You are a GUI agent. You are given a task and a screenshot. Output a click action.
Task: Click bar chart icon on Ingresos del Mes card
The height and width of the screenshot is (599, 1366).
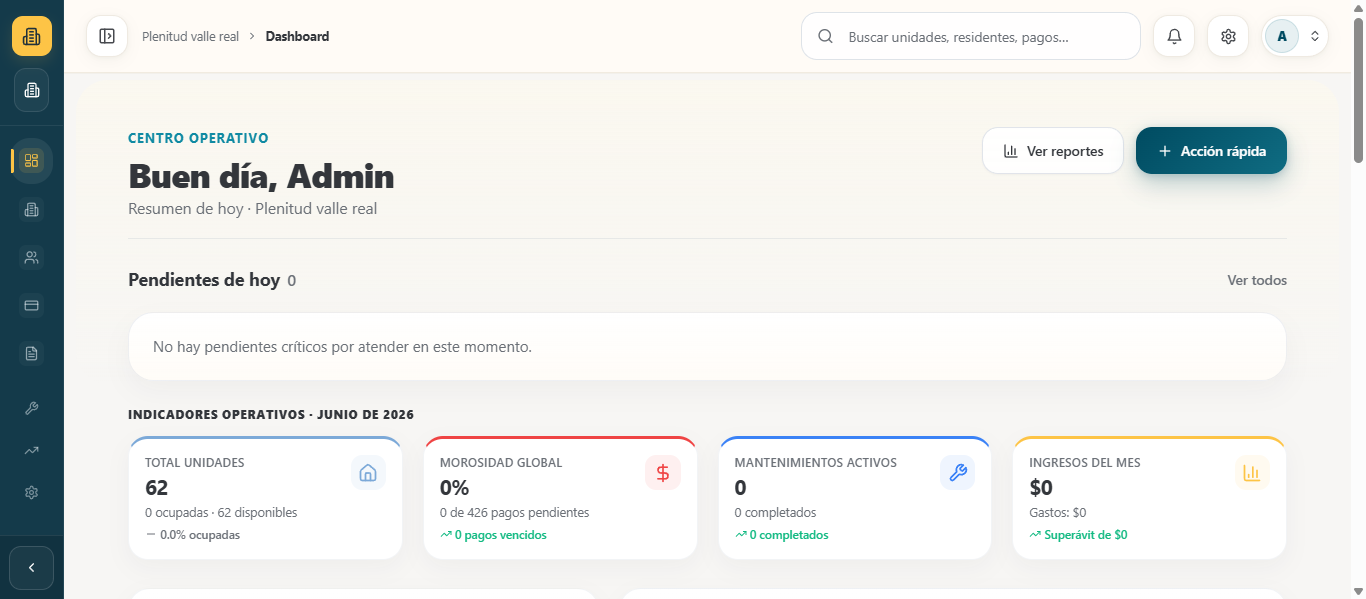[x=1252, y=473]
